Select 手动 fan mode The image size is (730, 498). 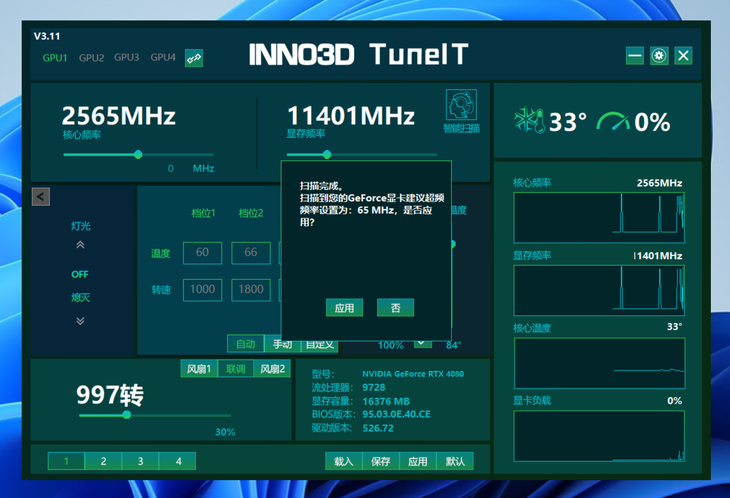(x=283, y=344)
